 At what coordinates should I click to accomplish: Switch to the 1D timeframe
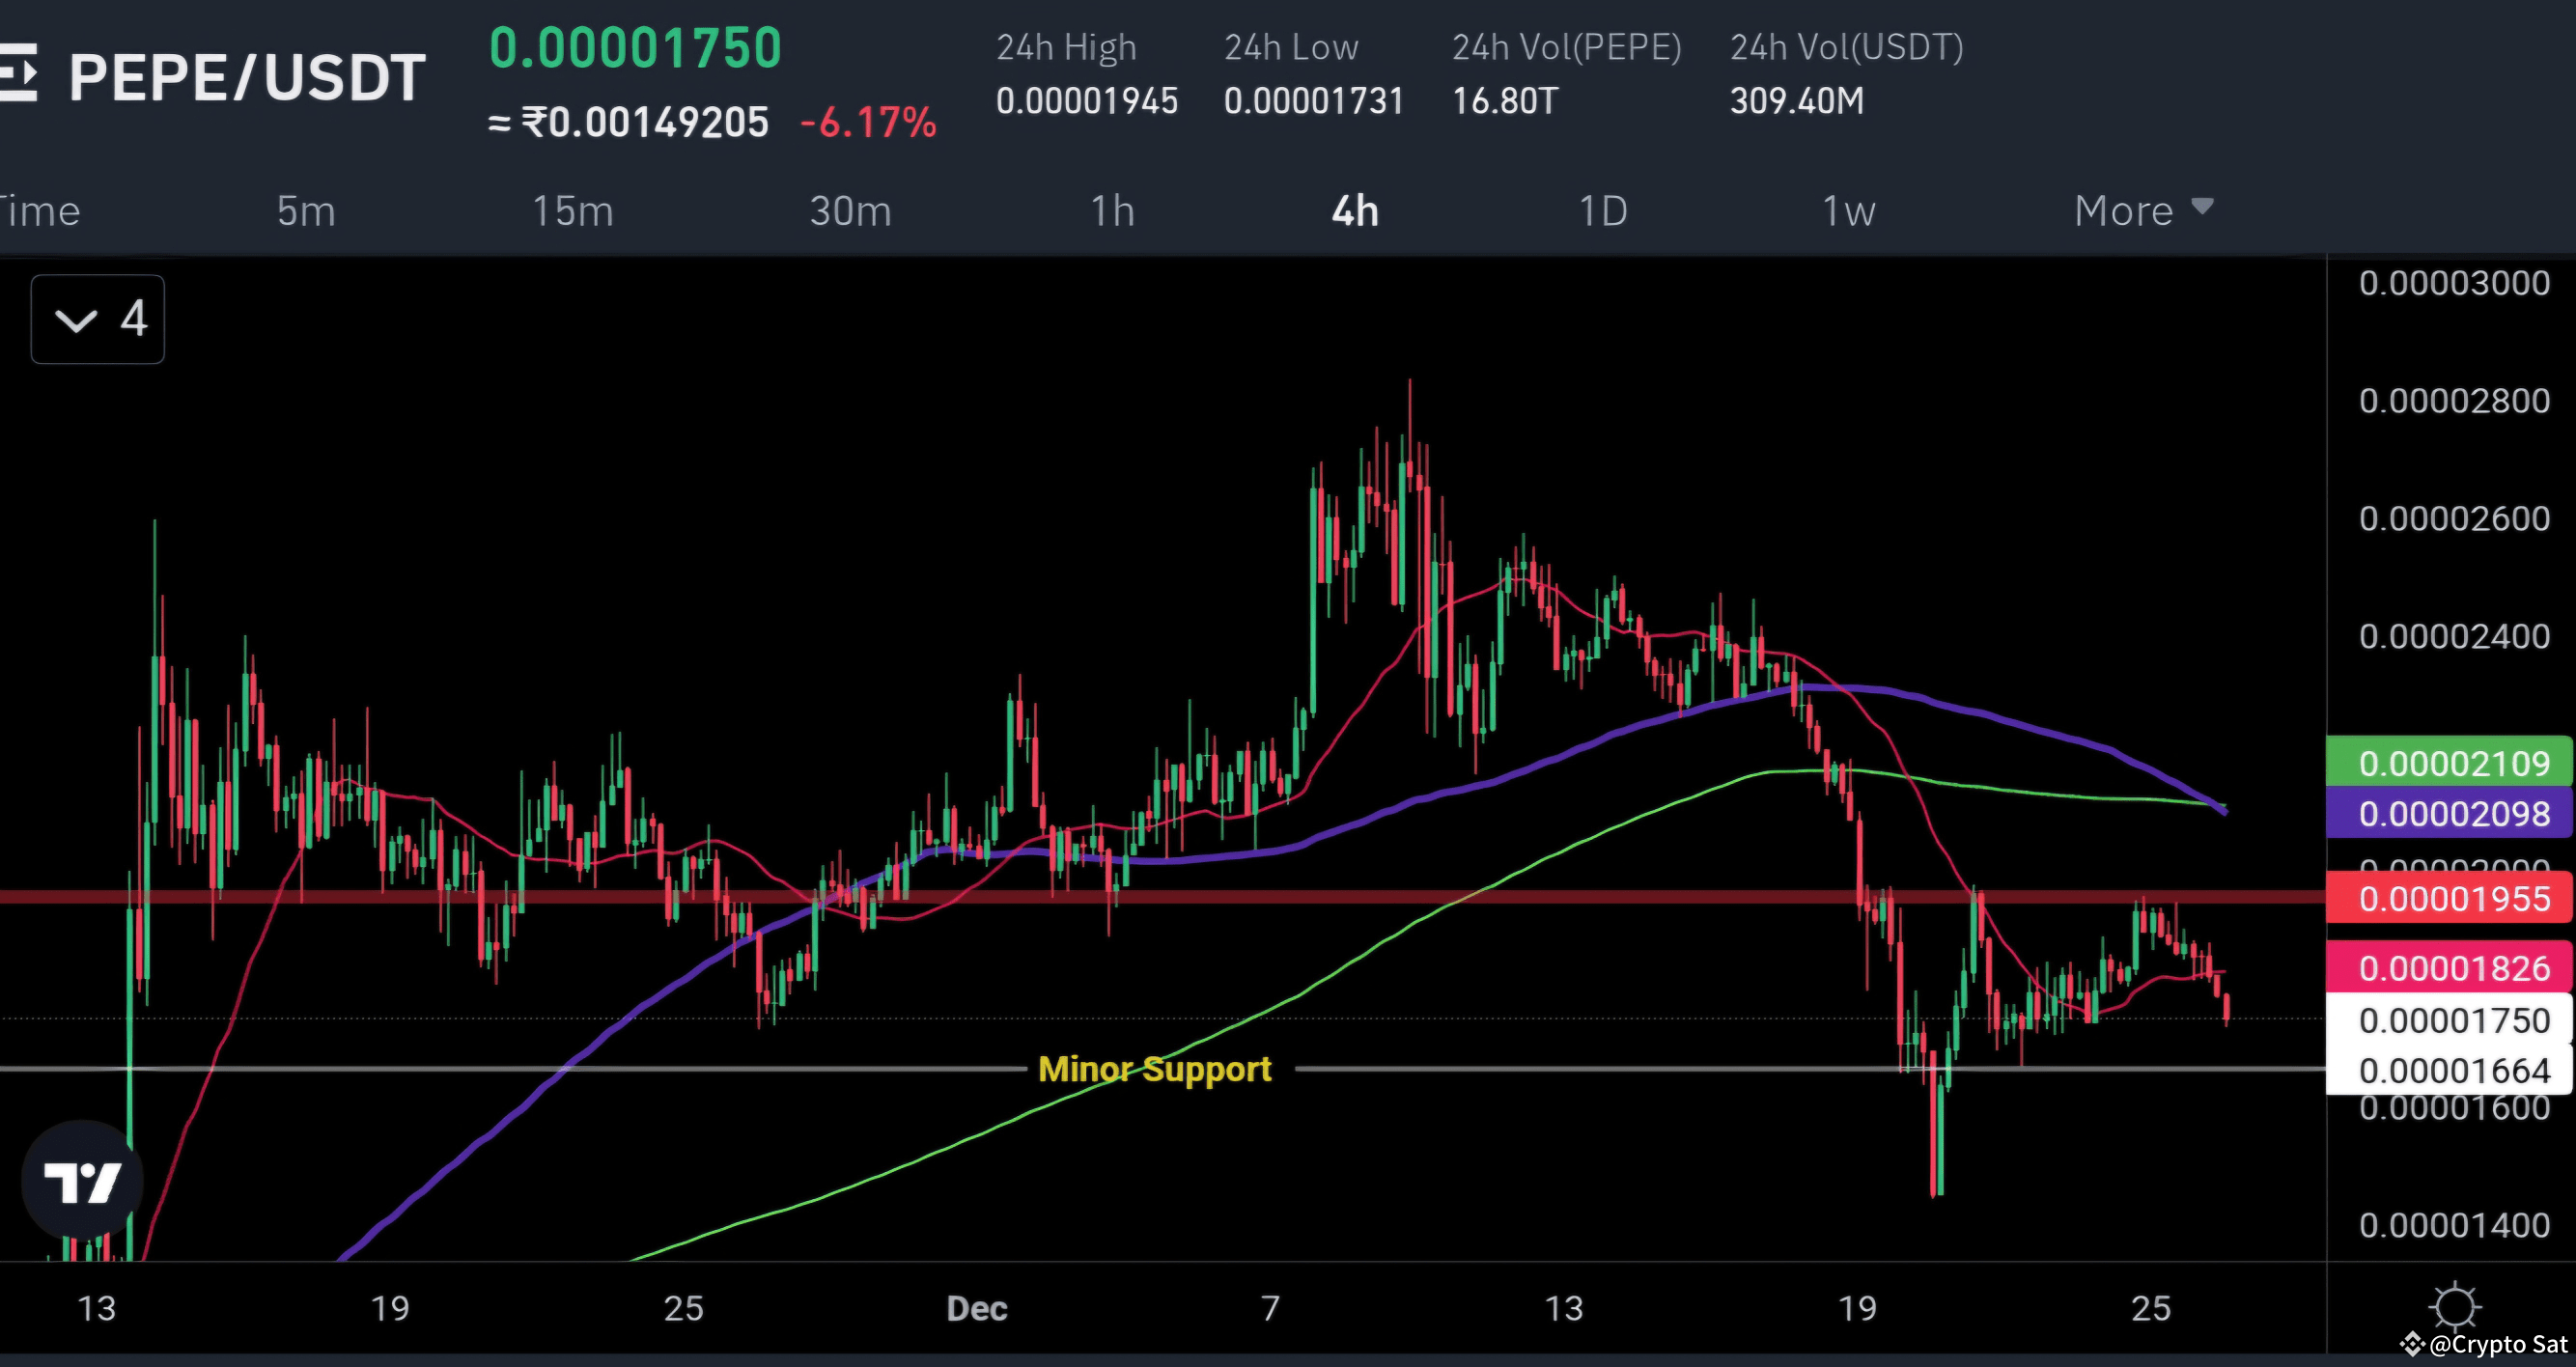(x=1602, y=211)
